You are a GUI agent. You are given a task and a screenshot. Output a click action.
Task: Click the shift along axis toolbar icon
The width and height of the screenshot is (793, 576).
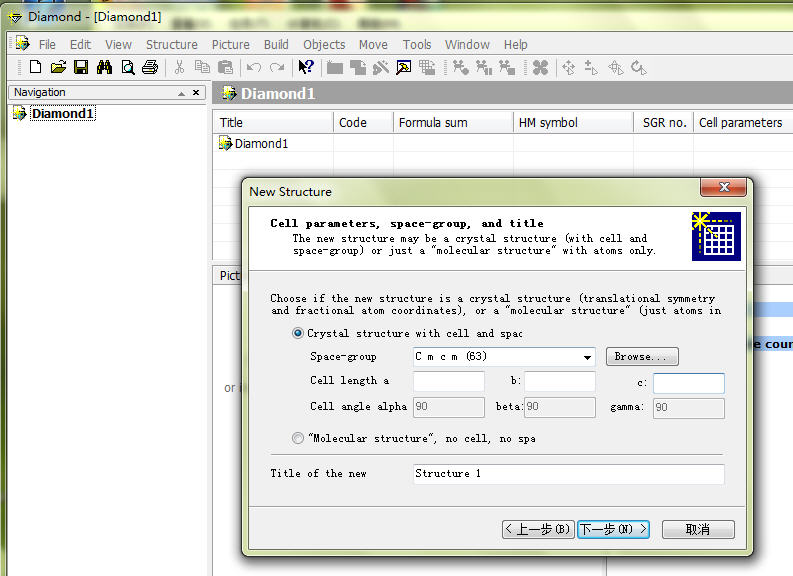591,67
